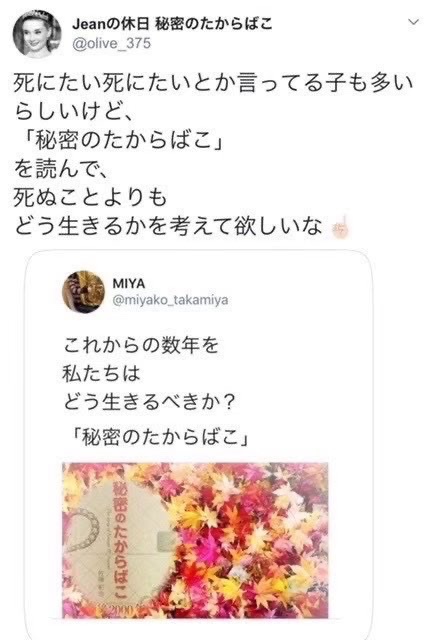Click the line 私たちは in quoted tweet
432x640 pixels.
tap(101, 373)
